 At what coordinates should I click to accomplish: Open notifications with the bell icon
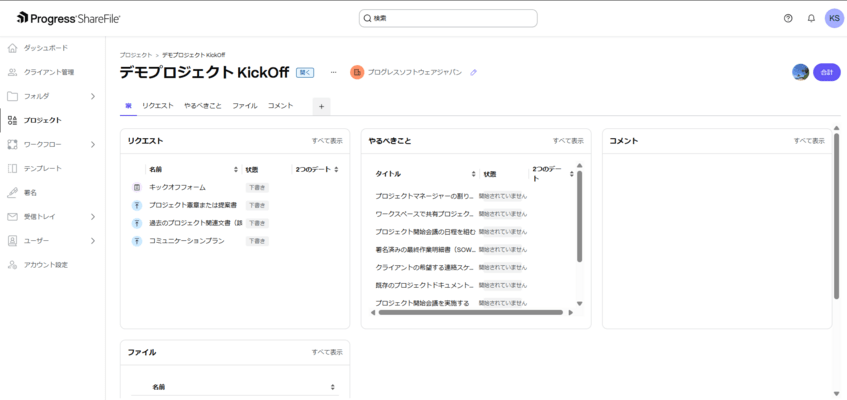[811, 18]
